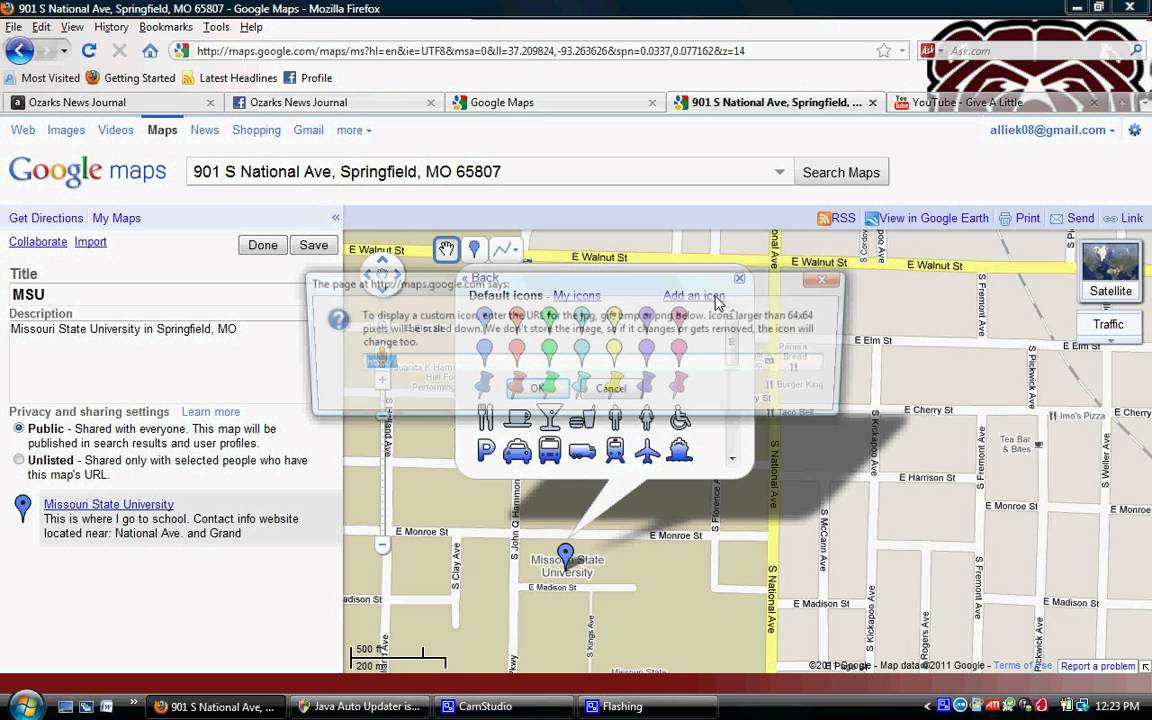Open Missouri State University placemark link in sidebar
This screenshot has height=720, width=1152.
(109, 504)
